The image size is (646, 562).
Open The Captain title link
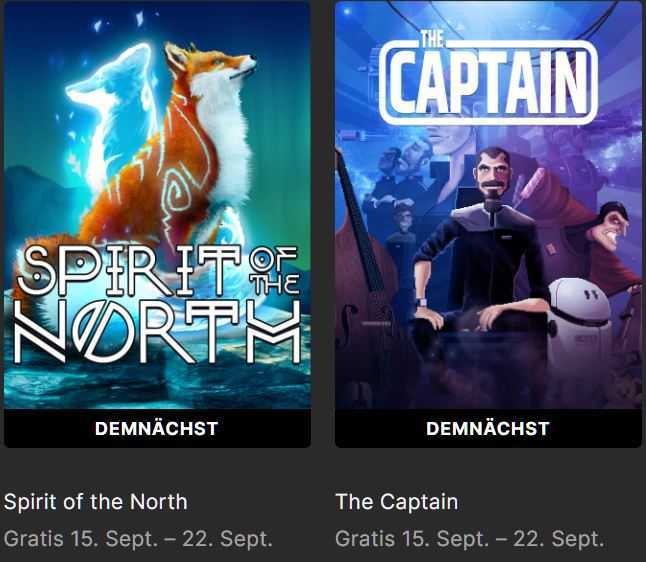coord(397,502)
